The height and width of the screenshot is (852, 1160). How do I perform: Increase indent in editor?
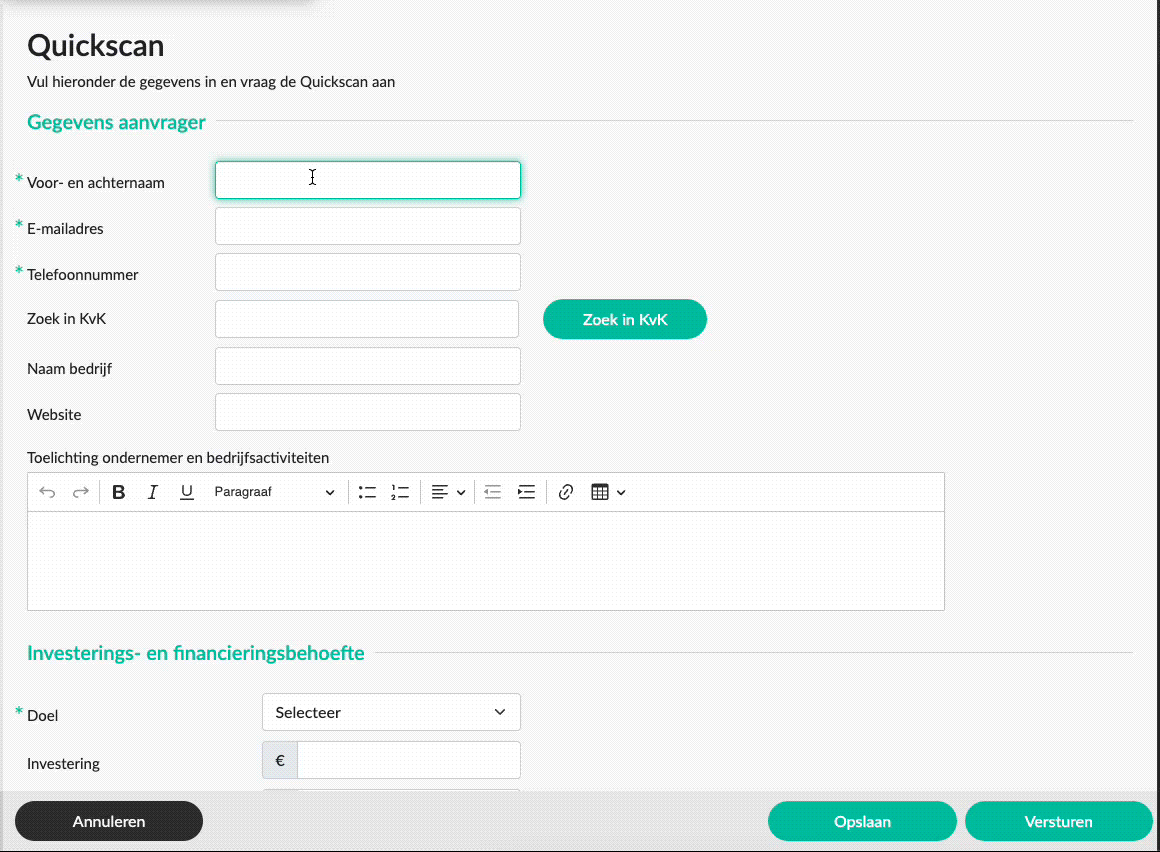(x=526, y=492)
